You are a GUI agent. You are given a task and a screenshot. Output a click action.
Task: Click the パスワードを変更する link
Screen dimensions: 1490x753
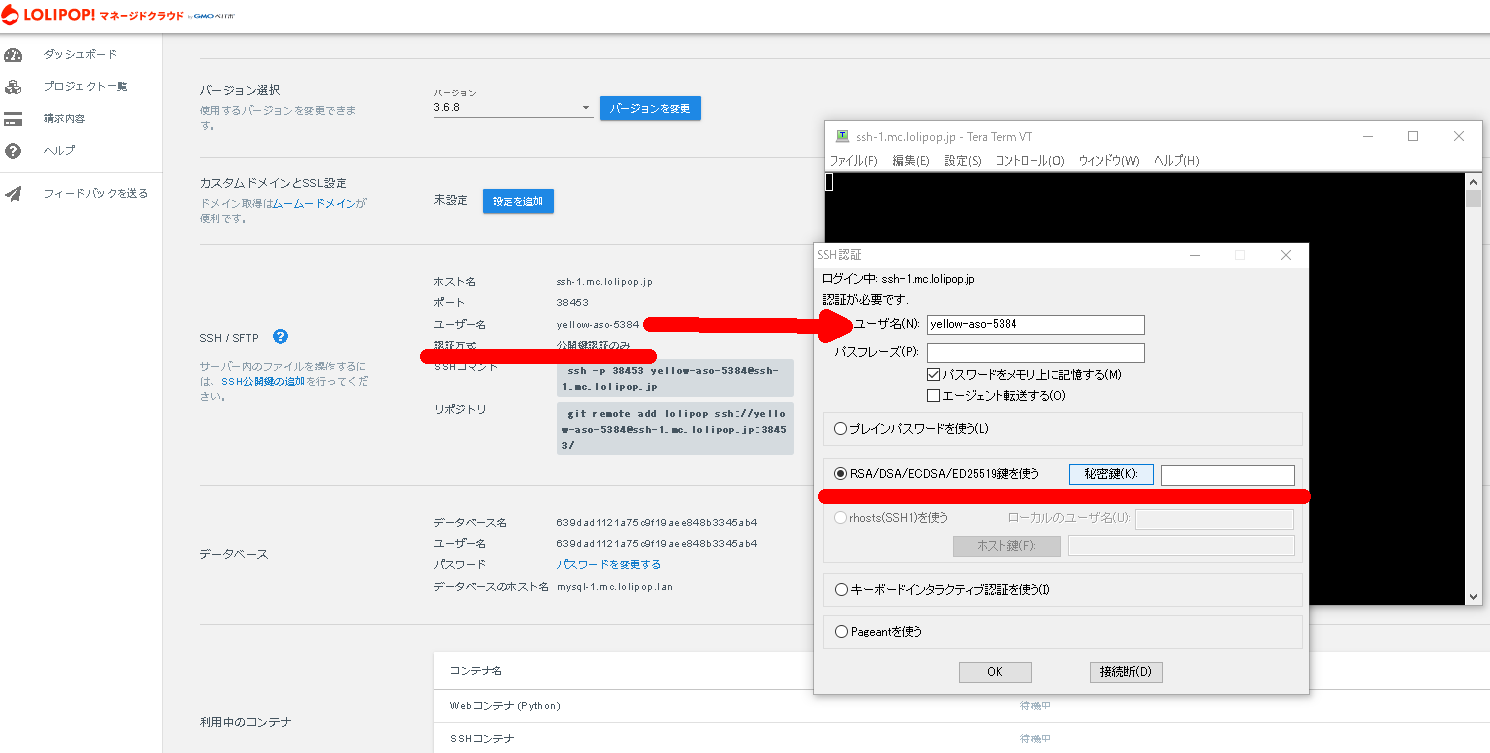click(608, 565)
